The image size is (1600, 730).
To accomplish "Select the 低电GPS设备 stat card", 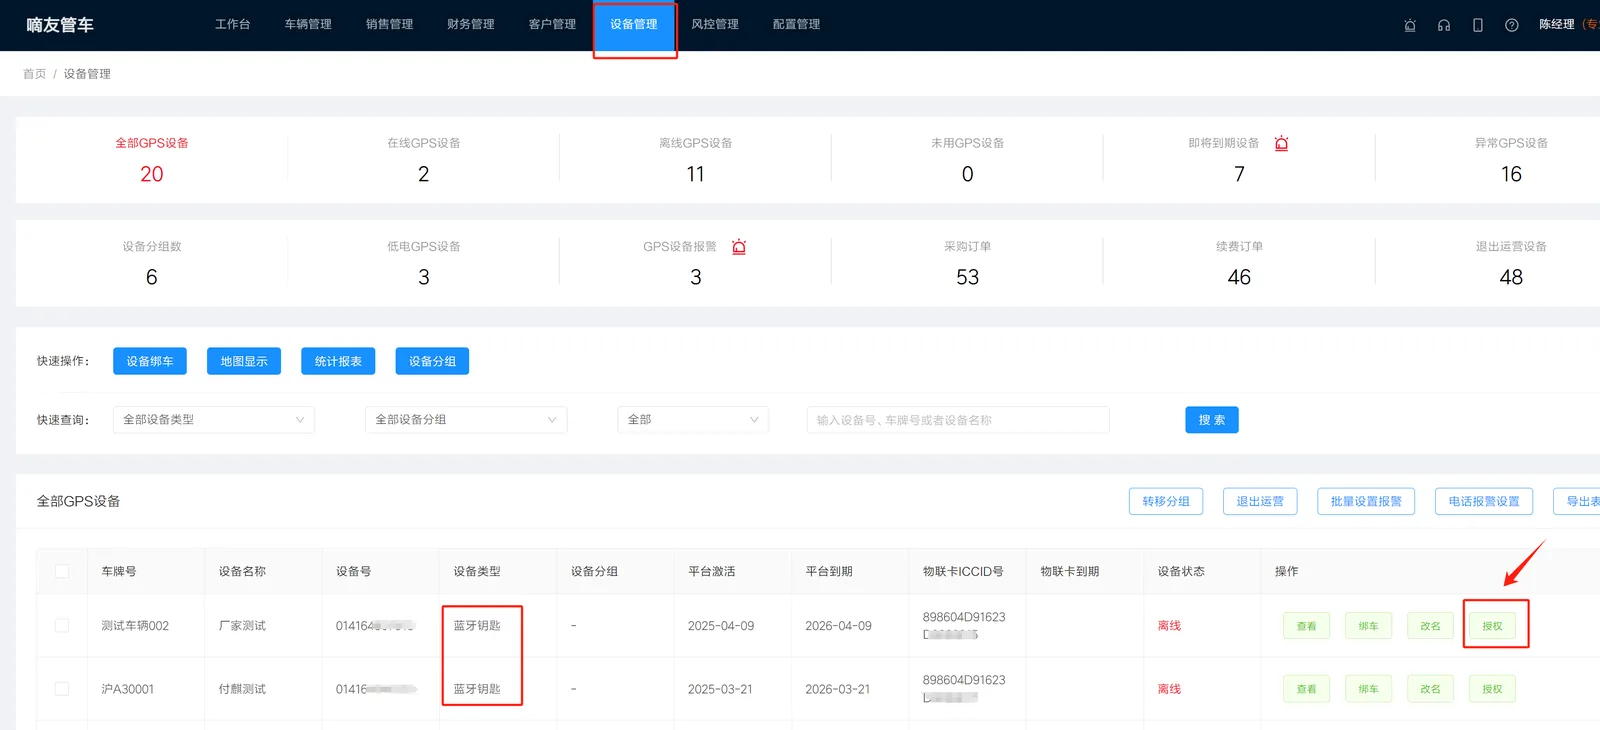I will tap(424, 263).
